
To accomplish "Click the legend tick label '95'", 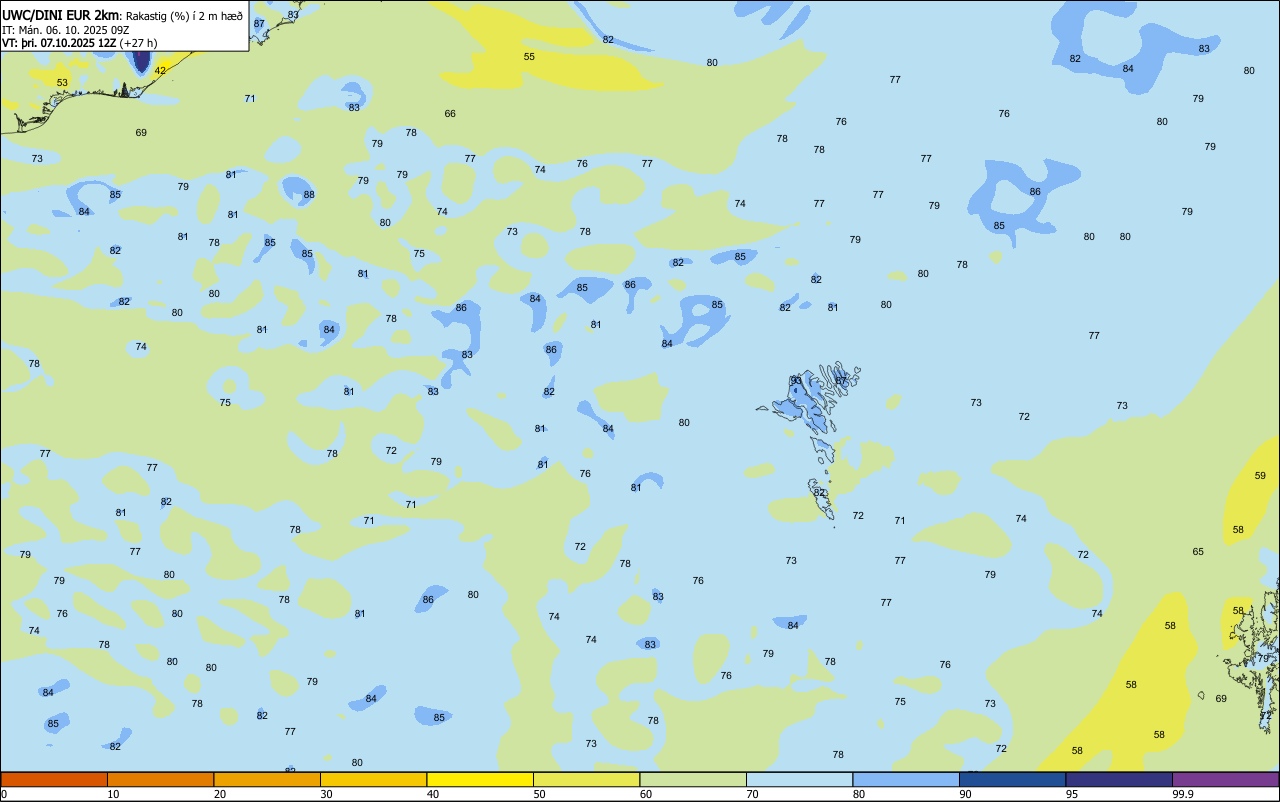I will tap(1072, 794).
